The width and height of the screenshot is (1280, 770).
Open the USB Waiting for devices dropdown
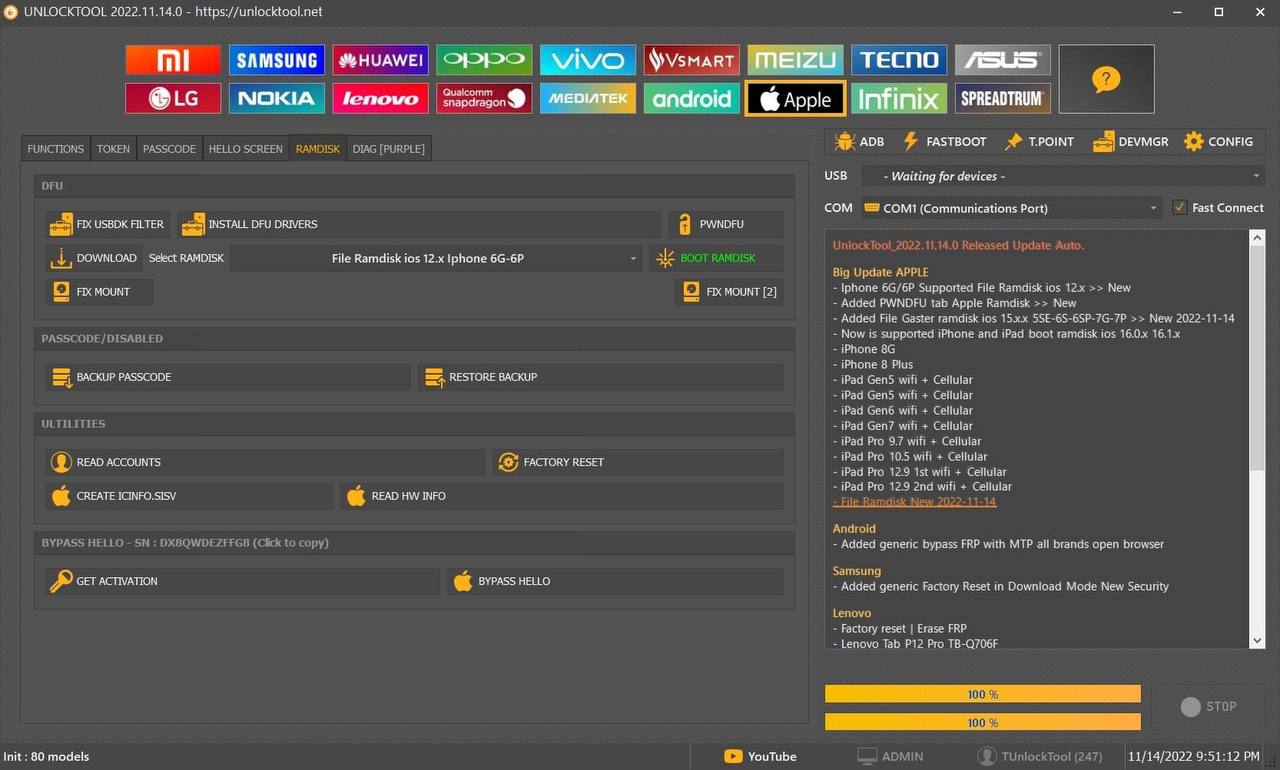[1063, 176]
